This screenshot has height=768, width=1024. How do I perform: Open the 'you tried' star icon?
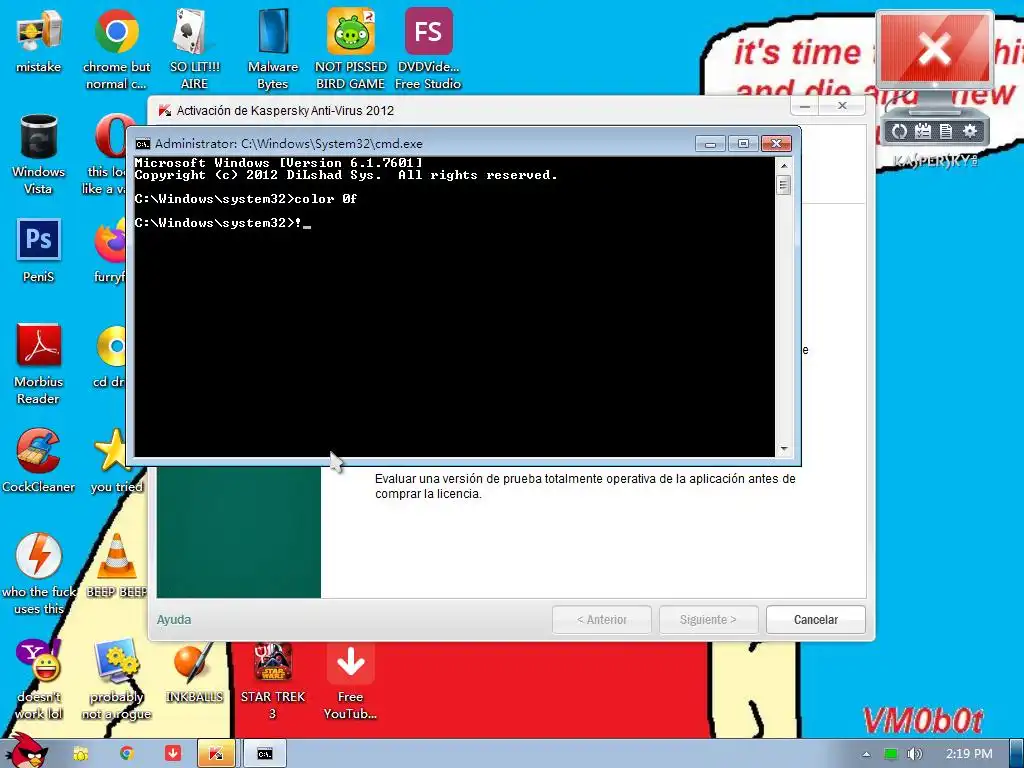(x=116, y=460)
